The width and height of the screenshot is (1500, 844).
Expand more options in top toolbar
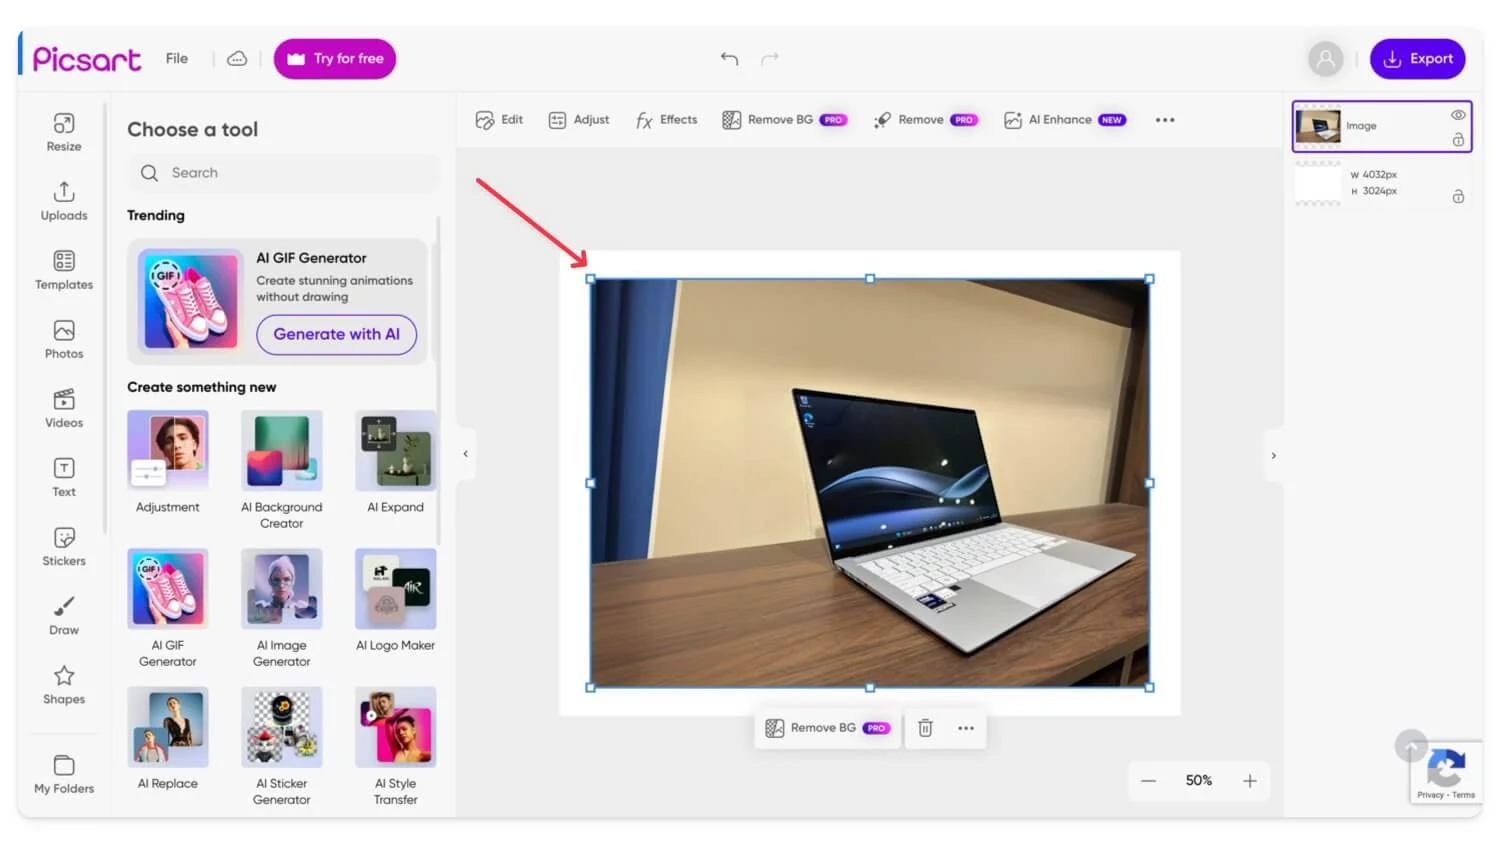coord(1165,120)
